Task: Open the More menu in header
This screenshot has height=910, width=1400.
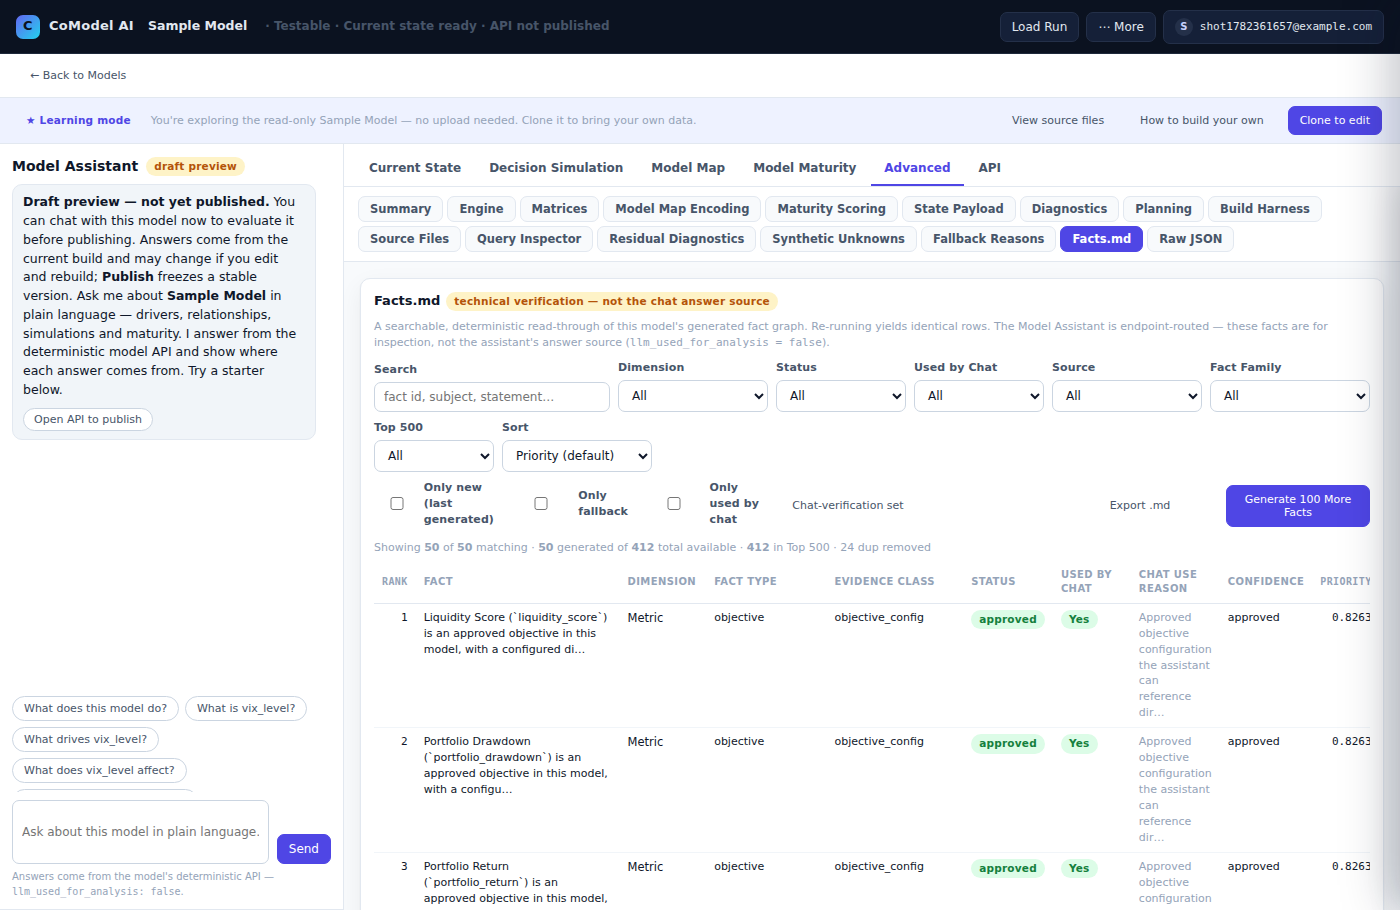Action: (x=1121, y=27)
